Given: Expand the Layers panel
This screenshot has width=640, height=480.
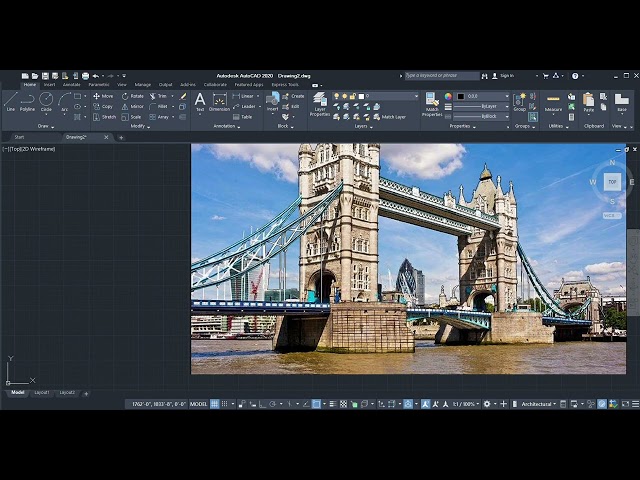Looking at the screenshot, I should pos(363,127).
